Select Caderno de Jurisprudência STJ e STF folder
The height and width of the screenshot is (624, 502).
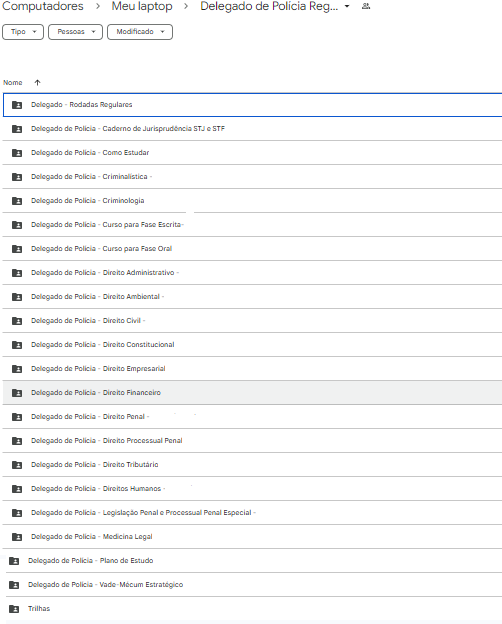[252, 129]
